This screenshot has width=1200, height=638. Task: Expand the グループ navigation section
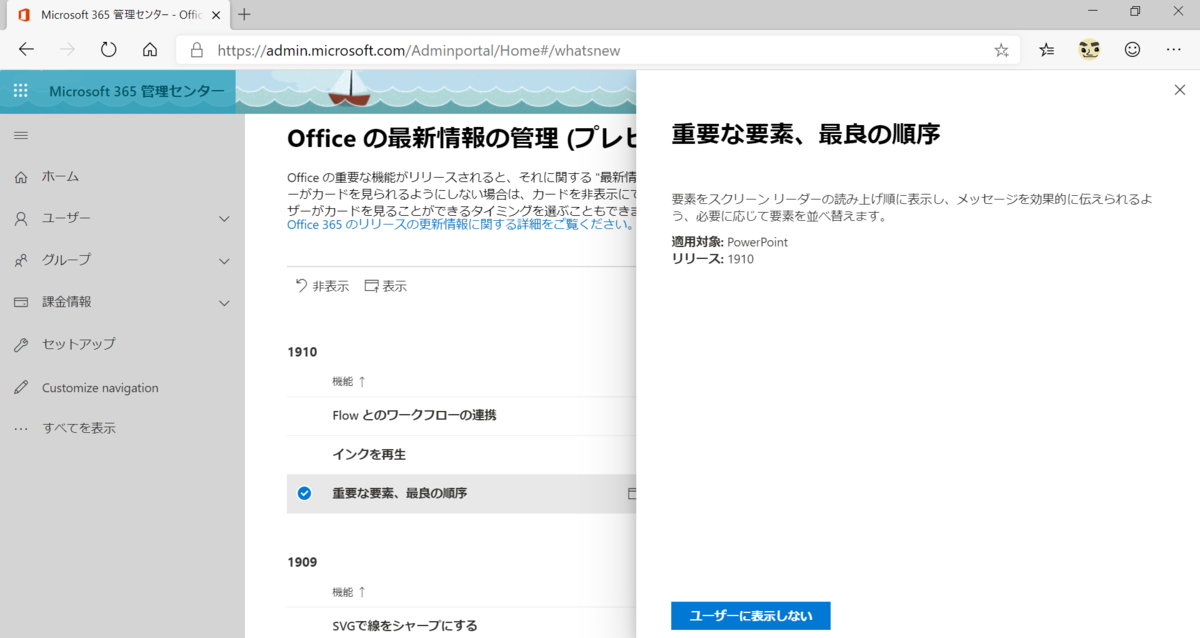pyautogui.click(x=224, y=260)
